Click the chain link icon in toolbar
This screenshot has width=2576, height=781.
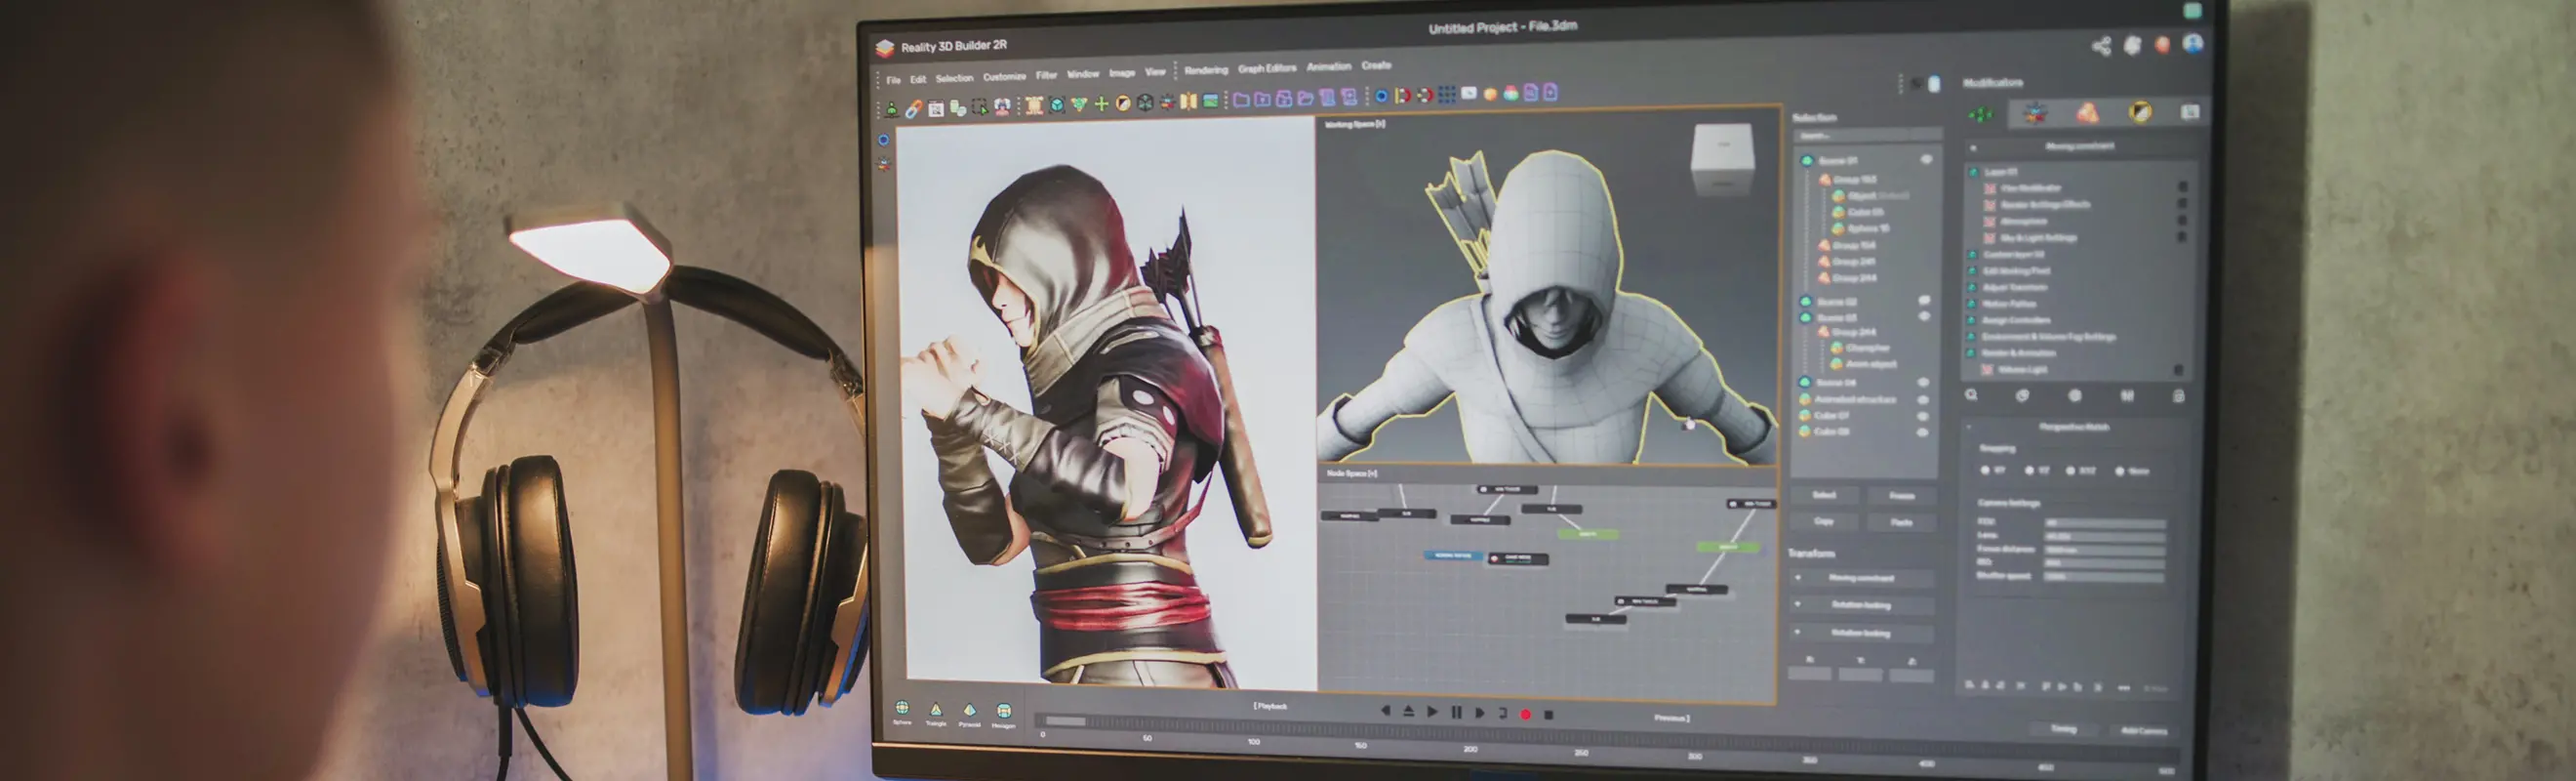[913, 109]
